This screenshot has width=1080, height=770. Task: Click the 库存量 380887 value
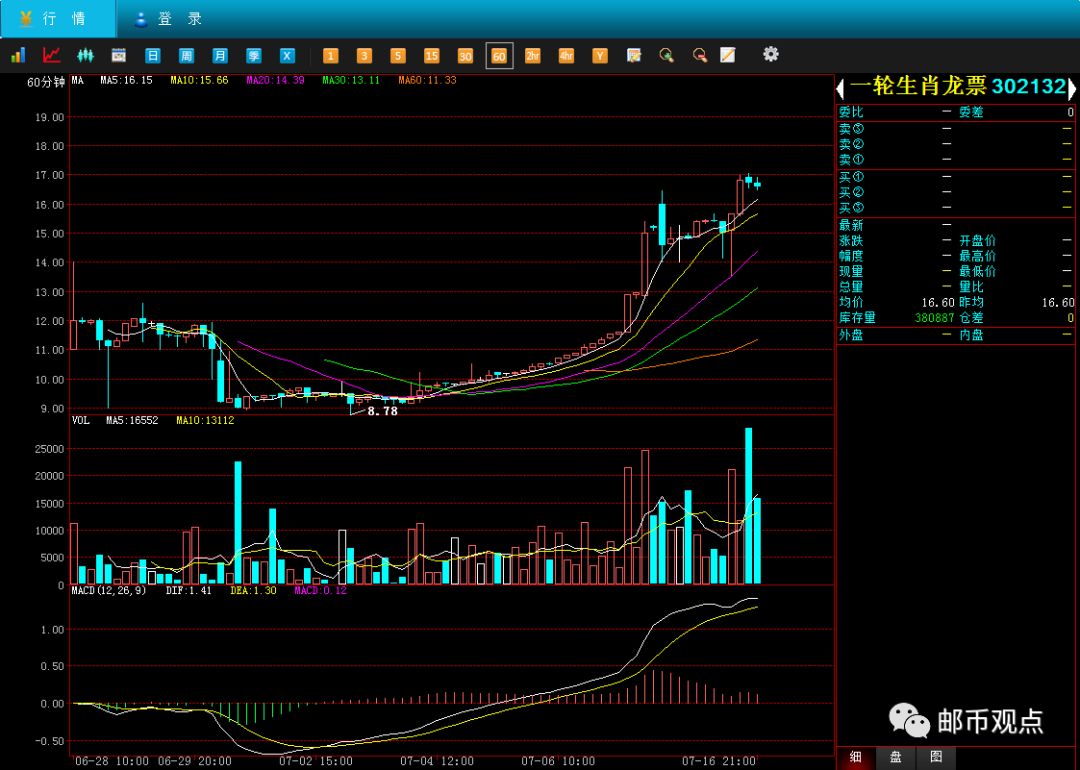934,318
